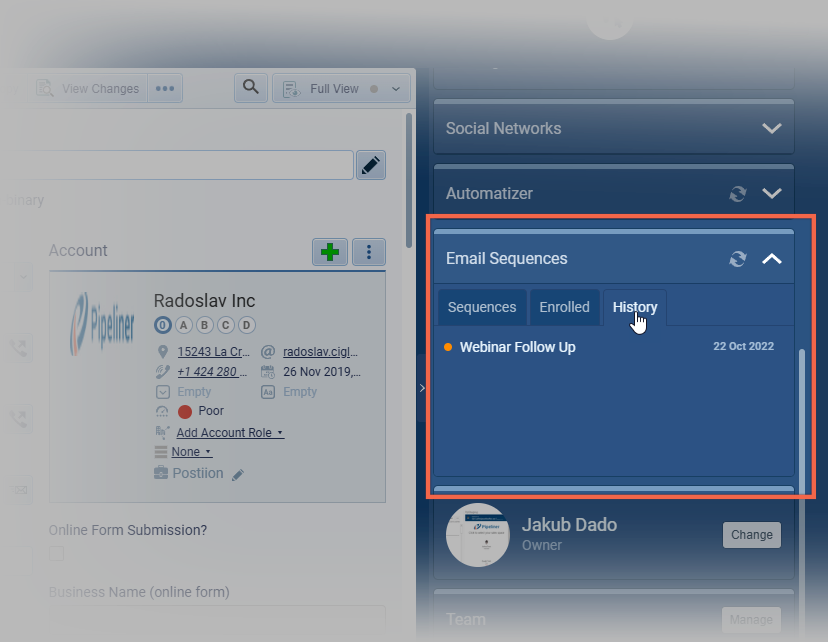Open the Full View dropdown
This screenshot has height=642, width=828.
point(341,89)
